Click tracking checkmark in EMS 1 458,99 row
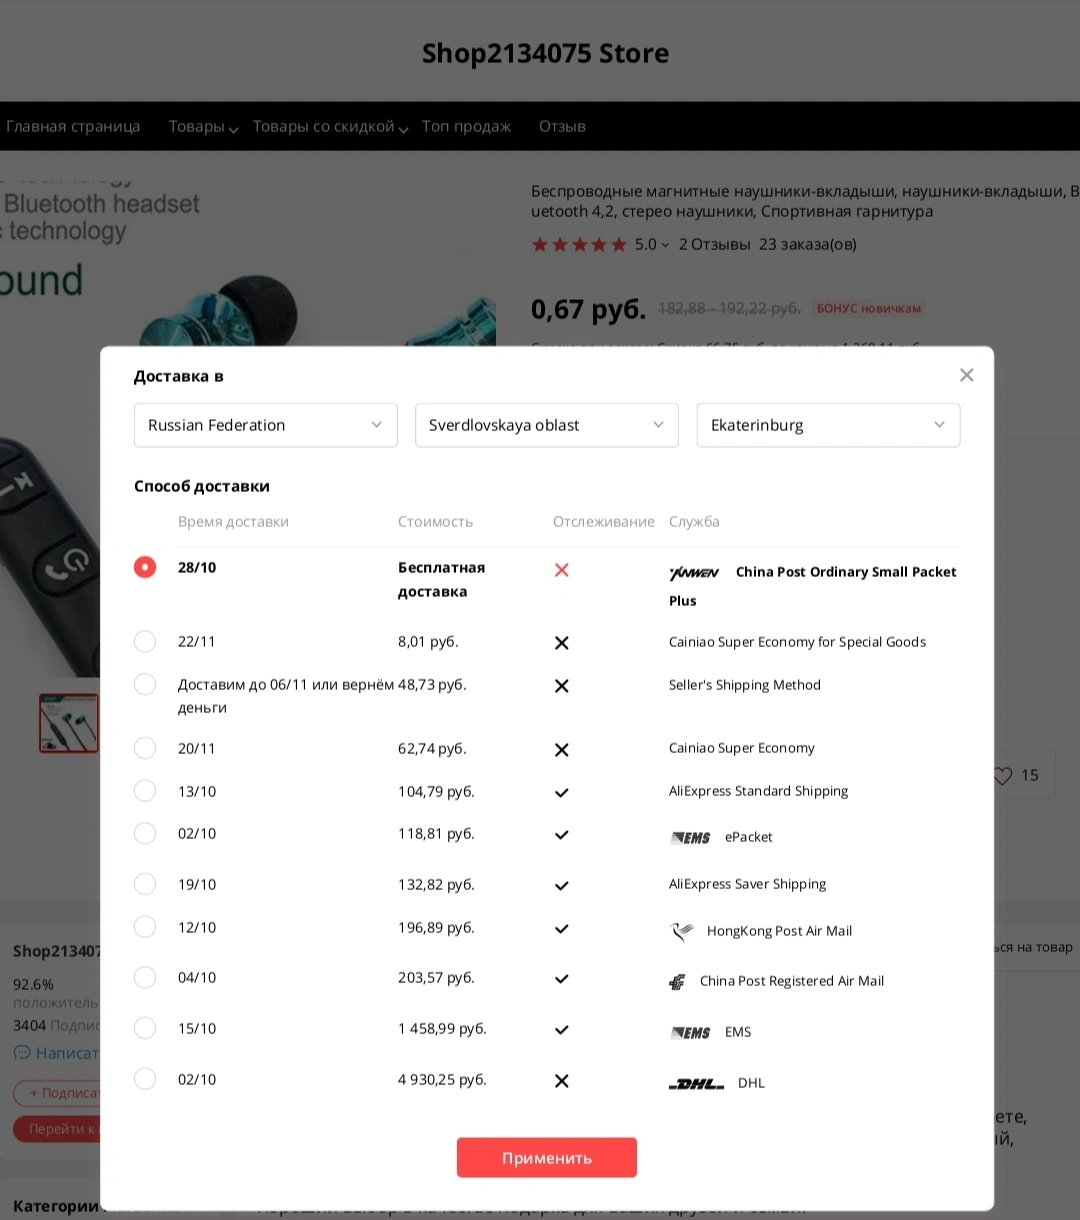 (x=562, y=1030)
